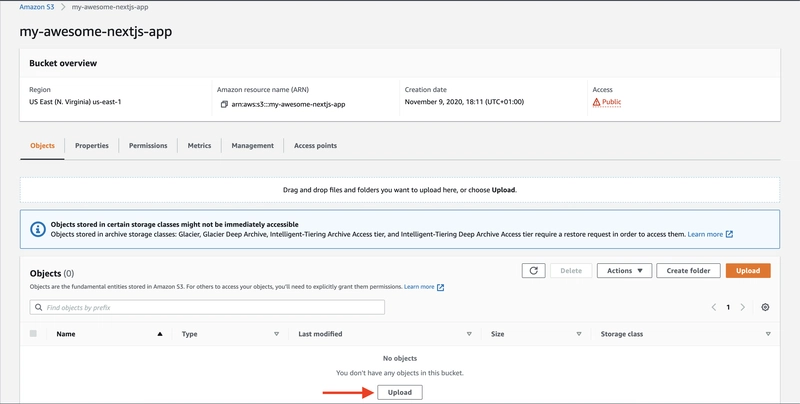Open Amazon S3 breadcrumb link
This screenshot has height=404, width=800.
(x=37, y=7)
